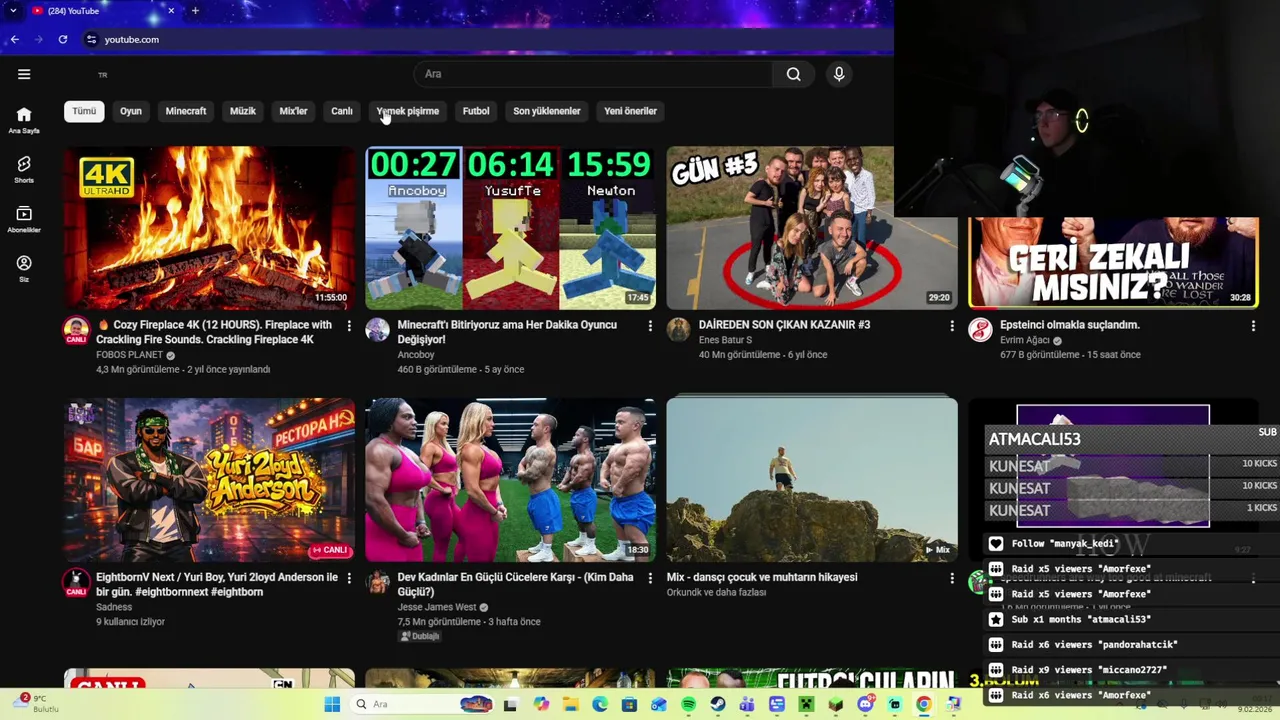Open the GERİ ZEKALI MISINIZ thumbnail
This screenshot has width=1280, height=720.
[1113, 263]
